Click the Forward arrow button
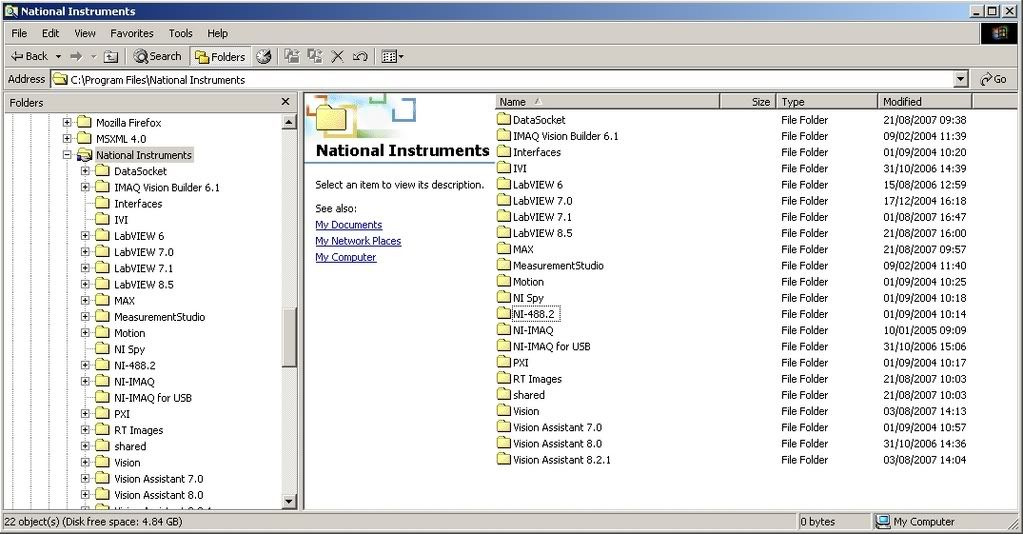Image resolution: width=1023 pixels, height=534 pixels. click(76, 57)
